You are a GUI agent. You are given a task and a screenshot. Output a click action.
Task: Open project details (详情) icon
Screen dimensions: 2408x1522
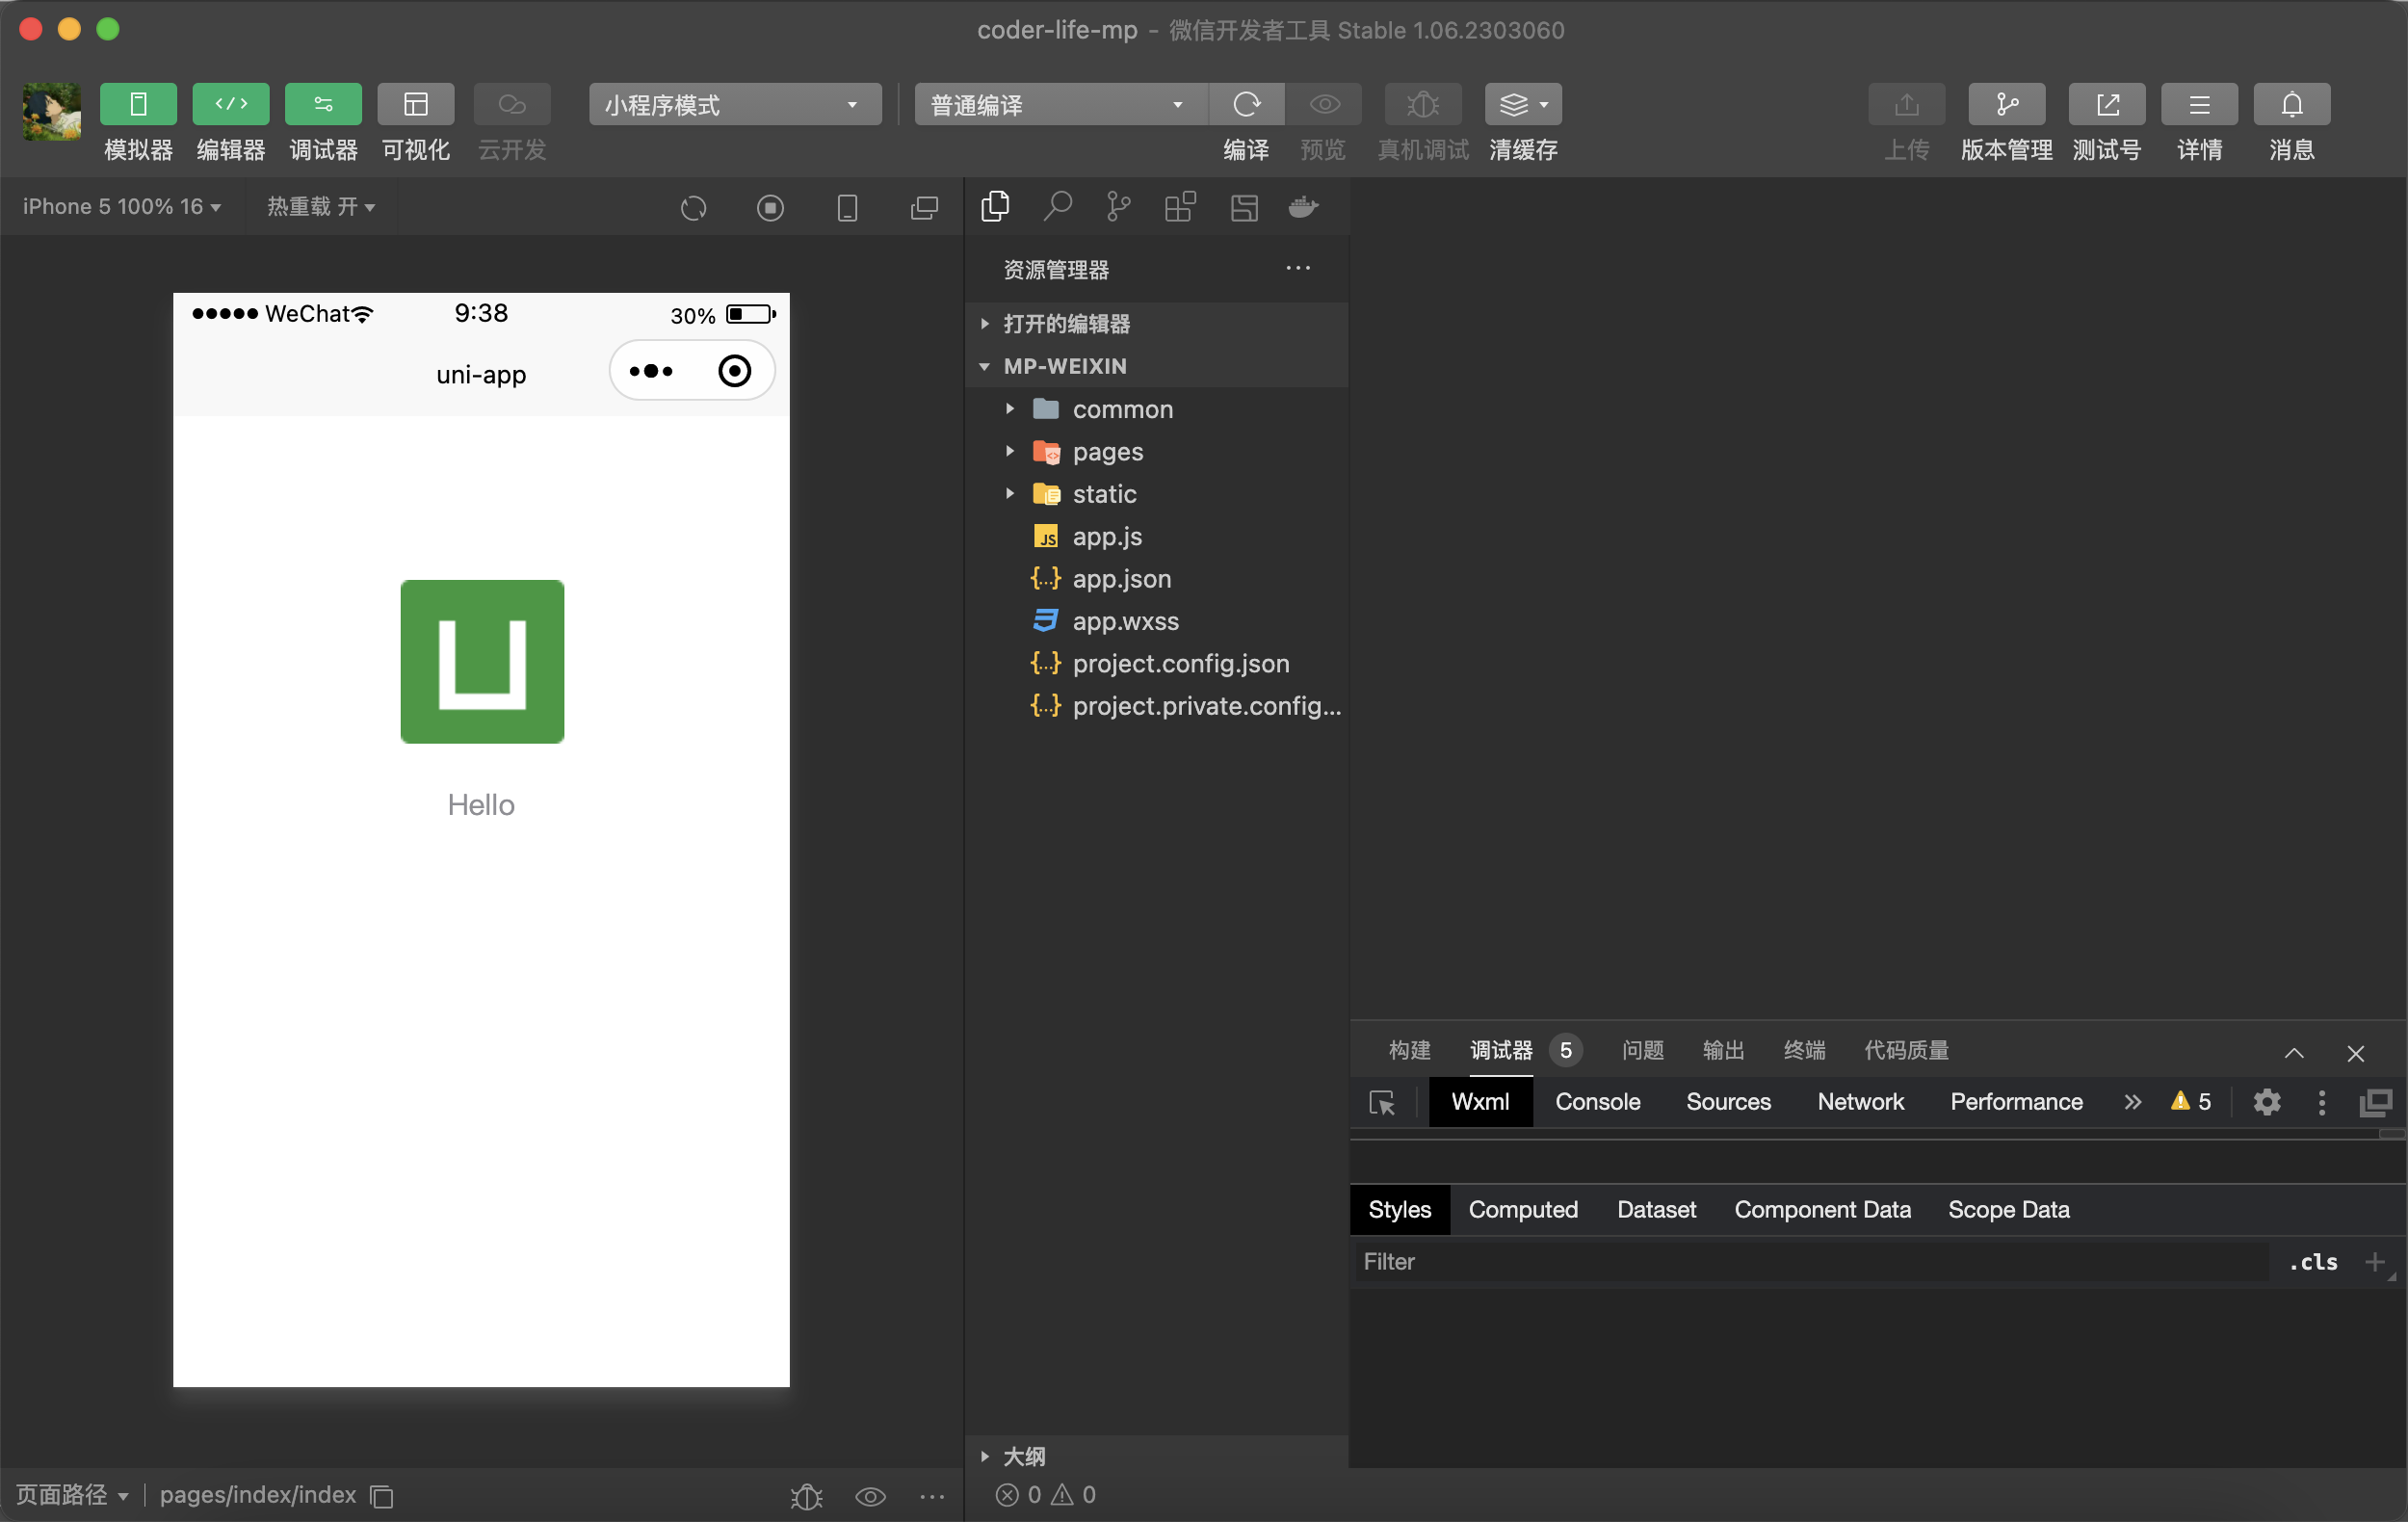[x=2199, y=104]
